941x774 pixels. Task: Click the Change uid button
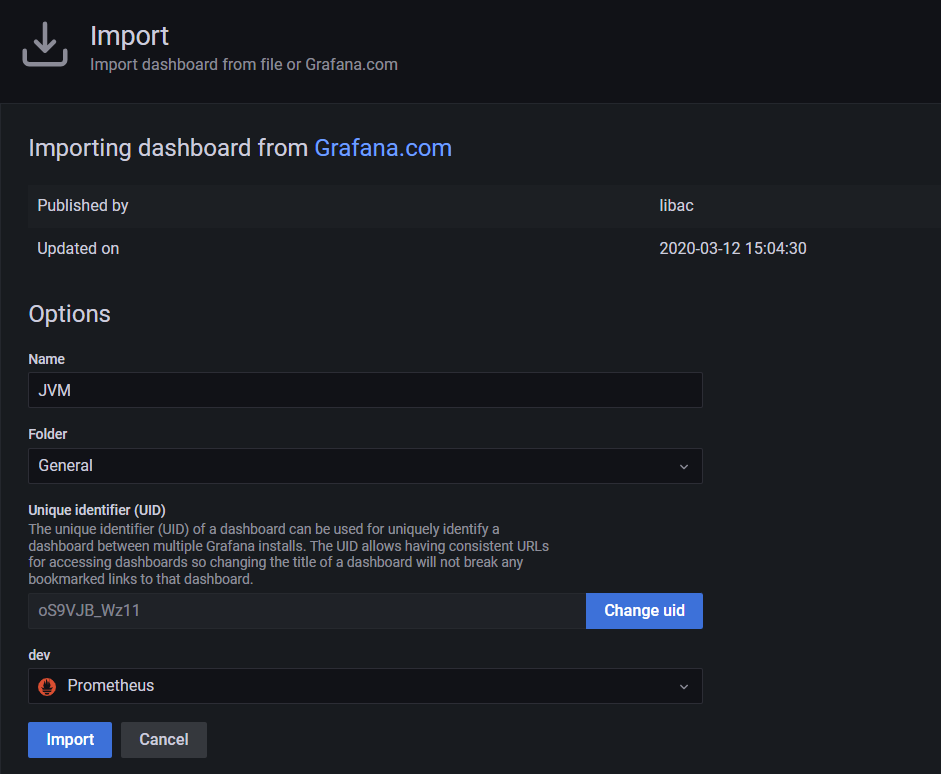tap(644, 611)
